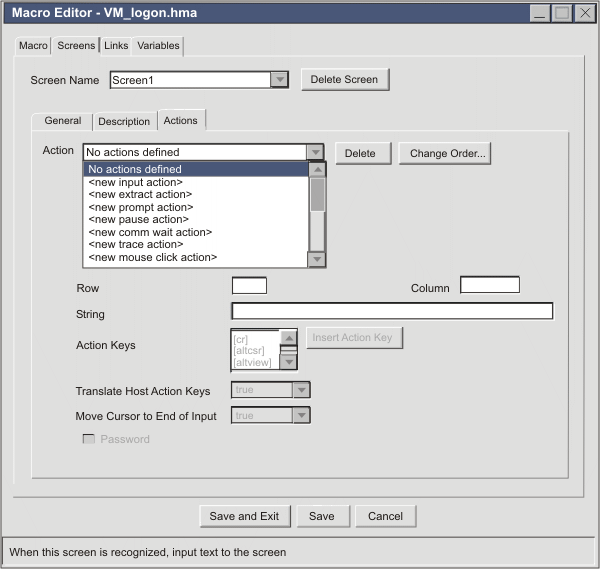Click the Delete action button

coord(363,153)
